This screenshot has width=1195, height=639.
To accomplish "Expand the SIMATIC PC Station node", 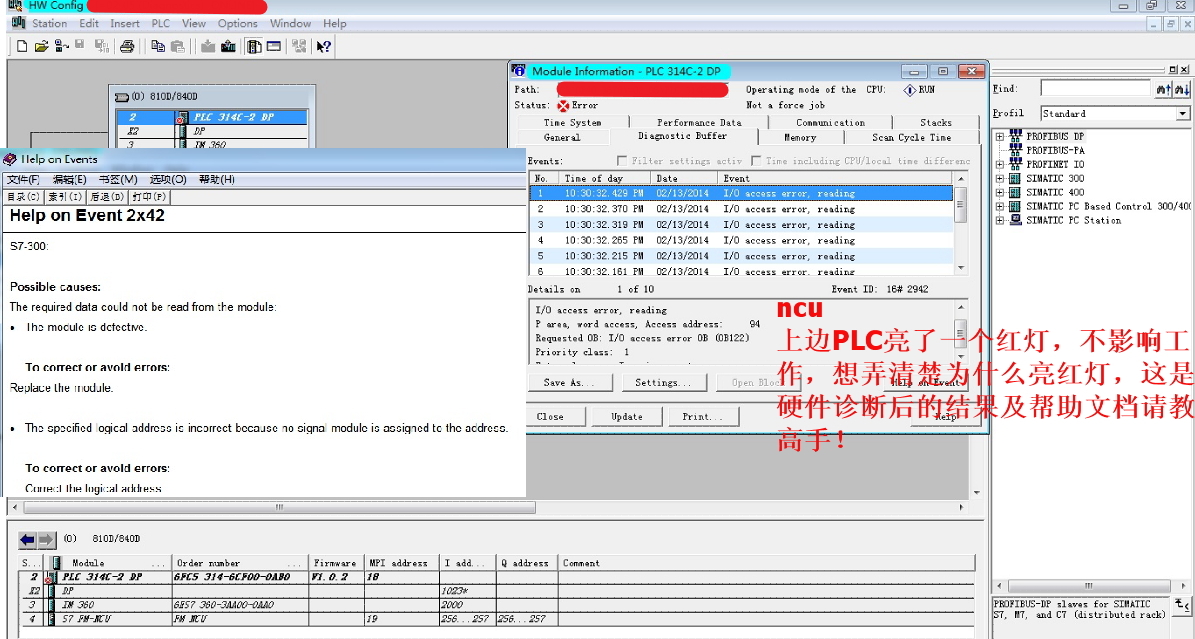I will [1000, 220].
